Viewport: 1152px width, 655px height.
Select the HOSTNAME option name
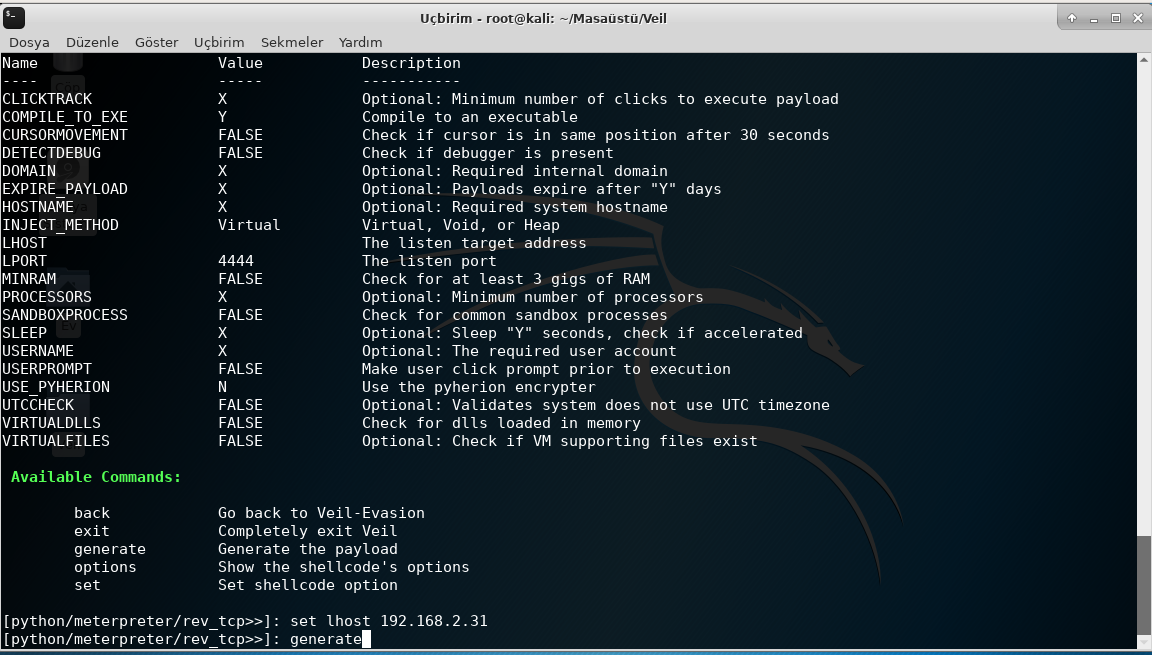click(38, 207)
